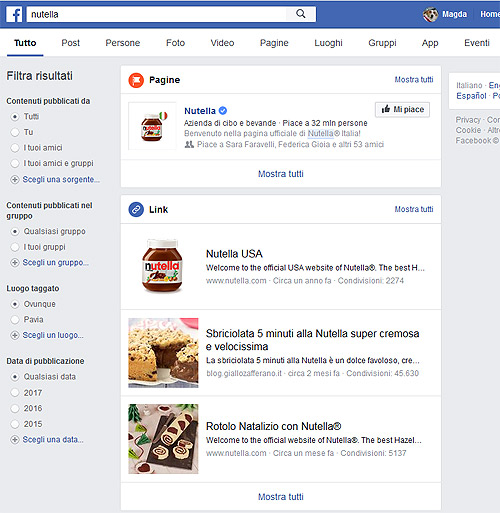
Task: Select Qualsiasi gruppo radio button
Action: pyautogui.click(x=15, y=231)
